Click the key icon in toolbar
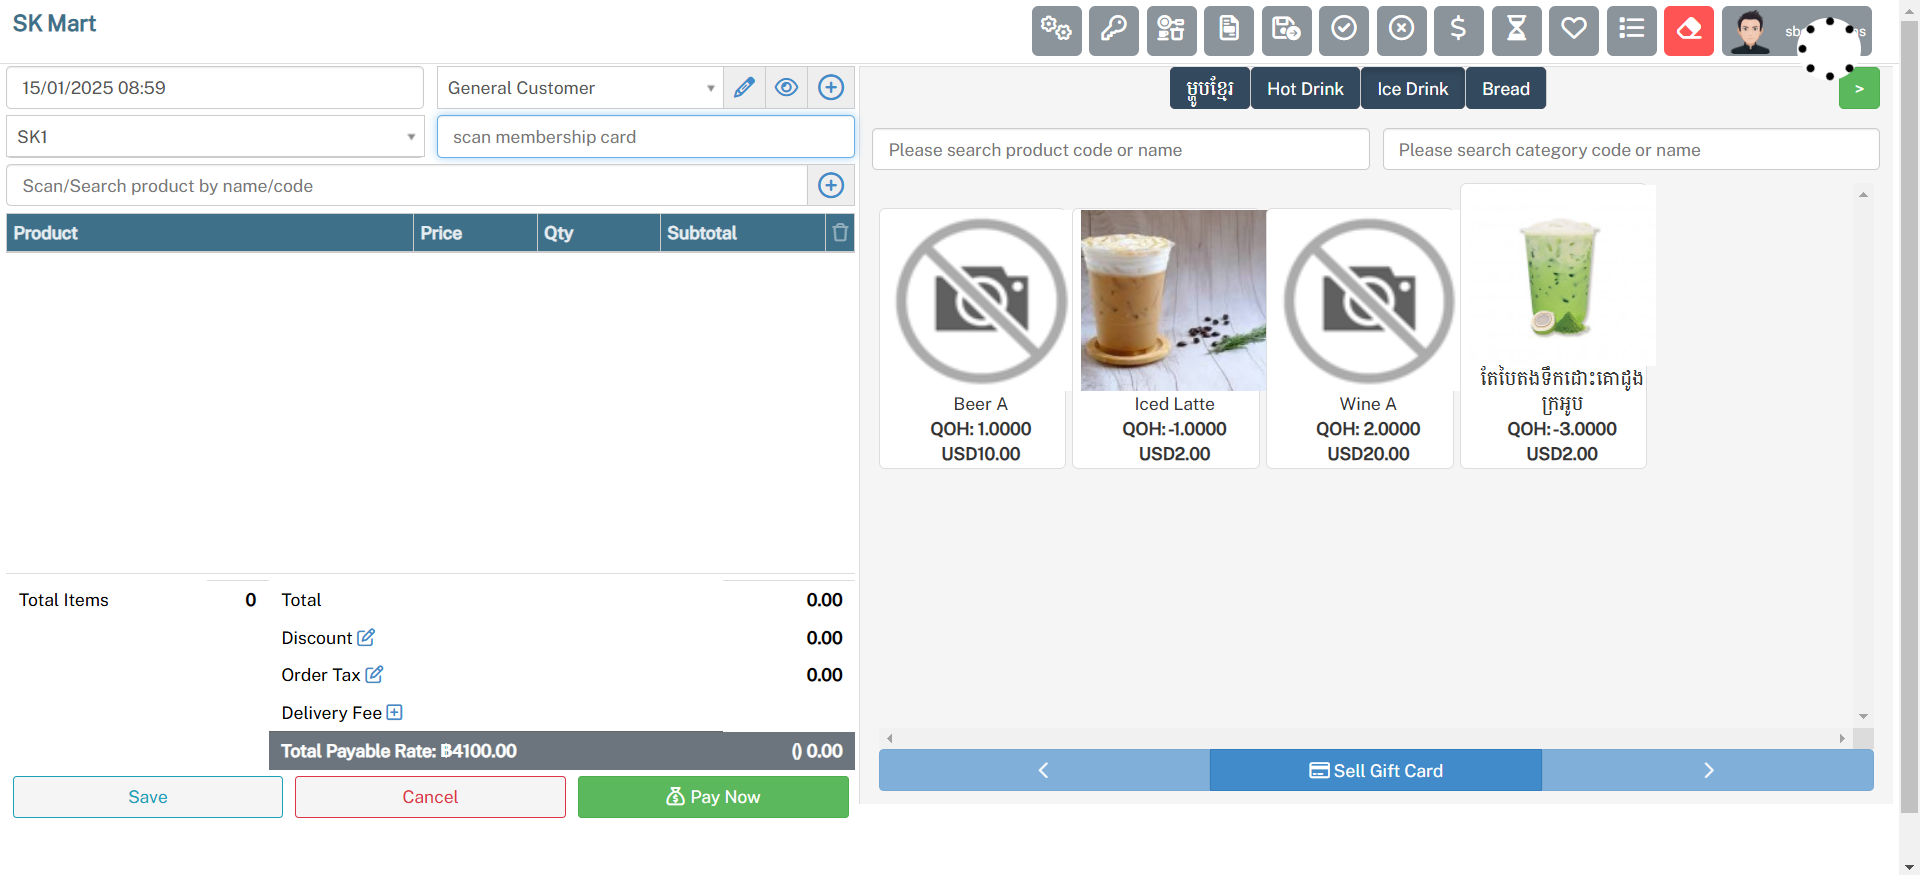The width and height of the screenshot is (1920, 875). (1114, 30)
